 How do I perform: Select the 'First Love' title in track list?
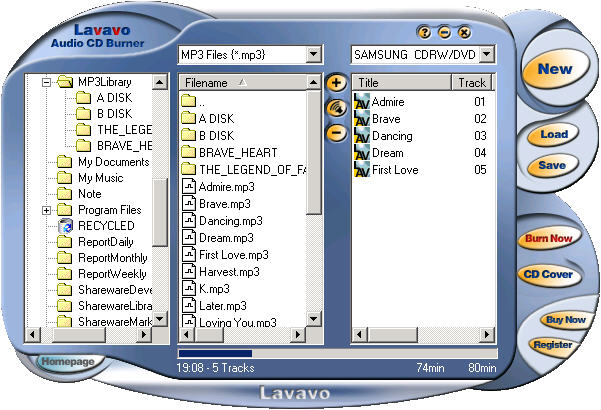pos(395,170)
